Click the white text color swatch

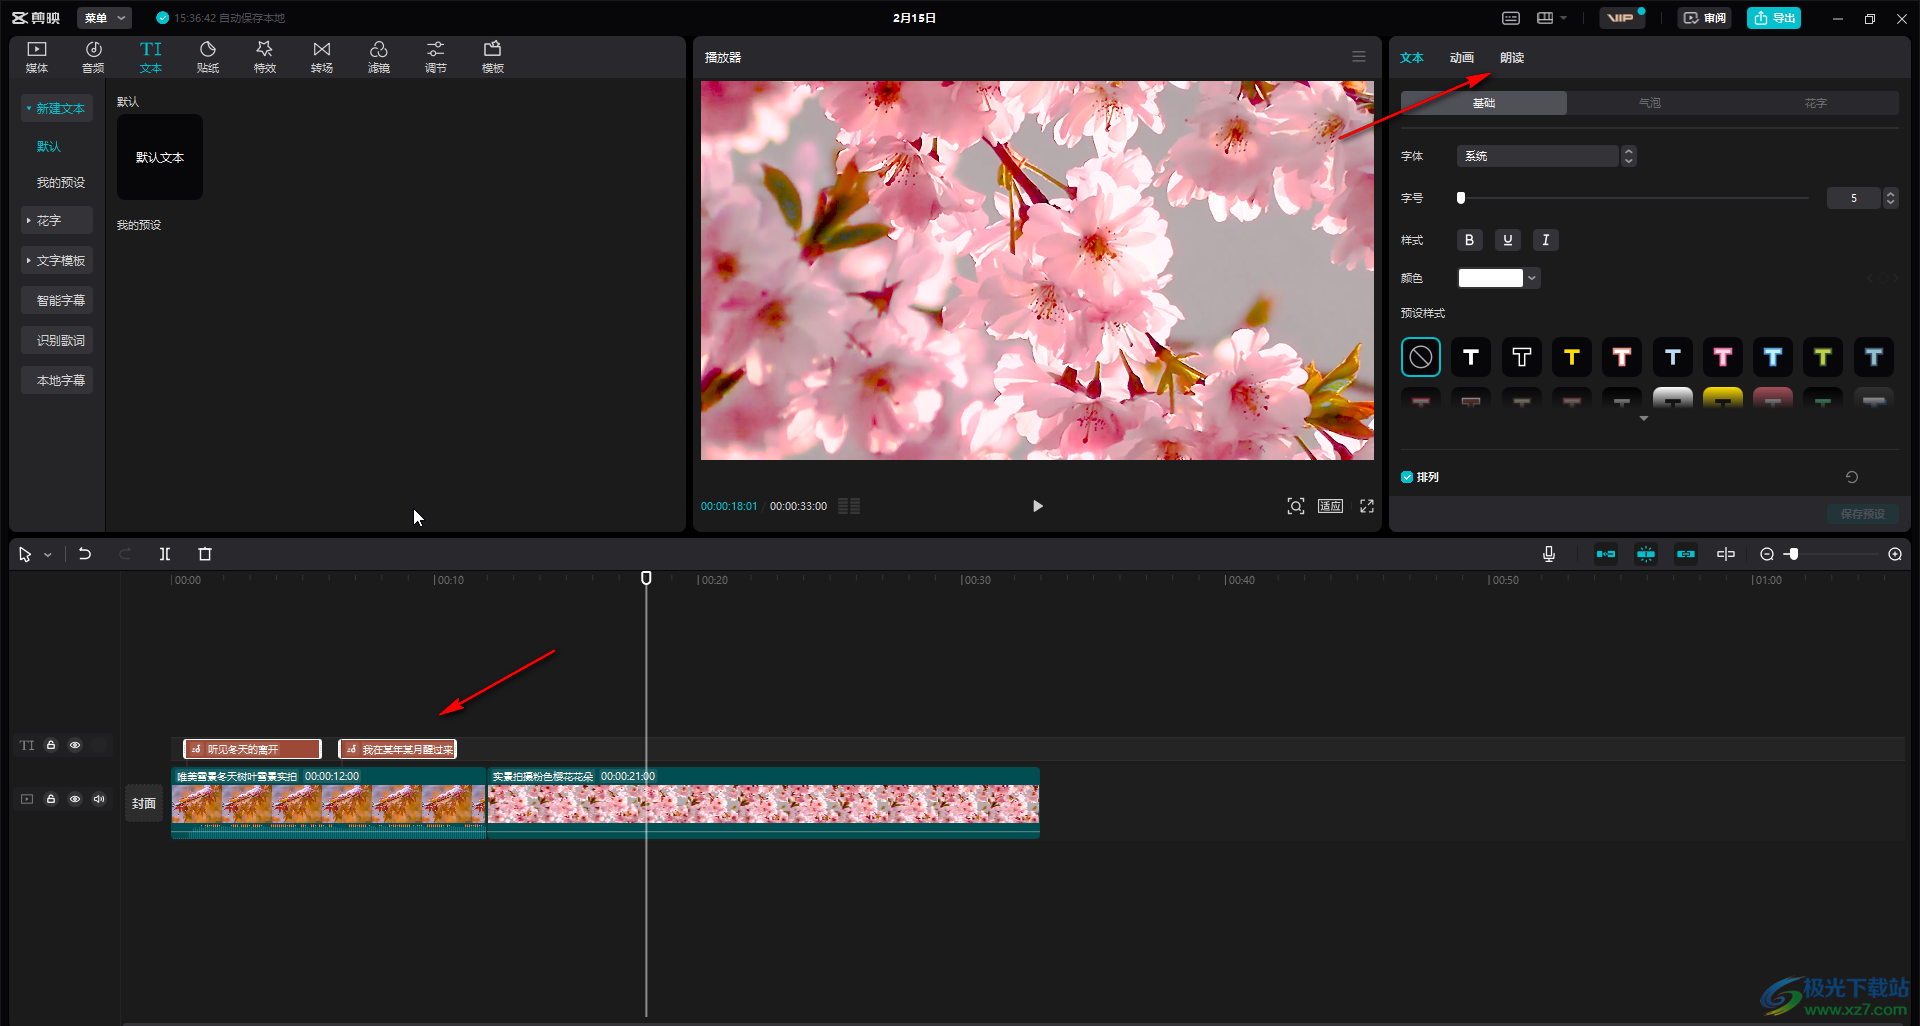[x=1490, y=278]
